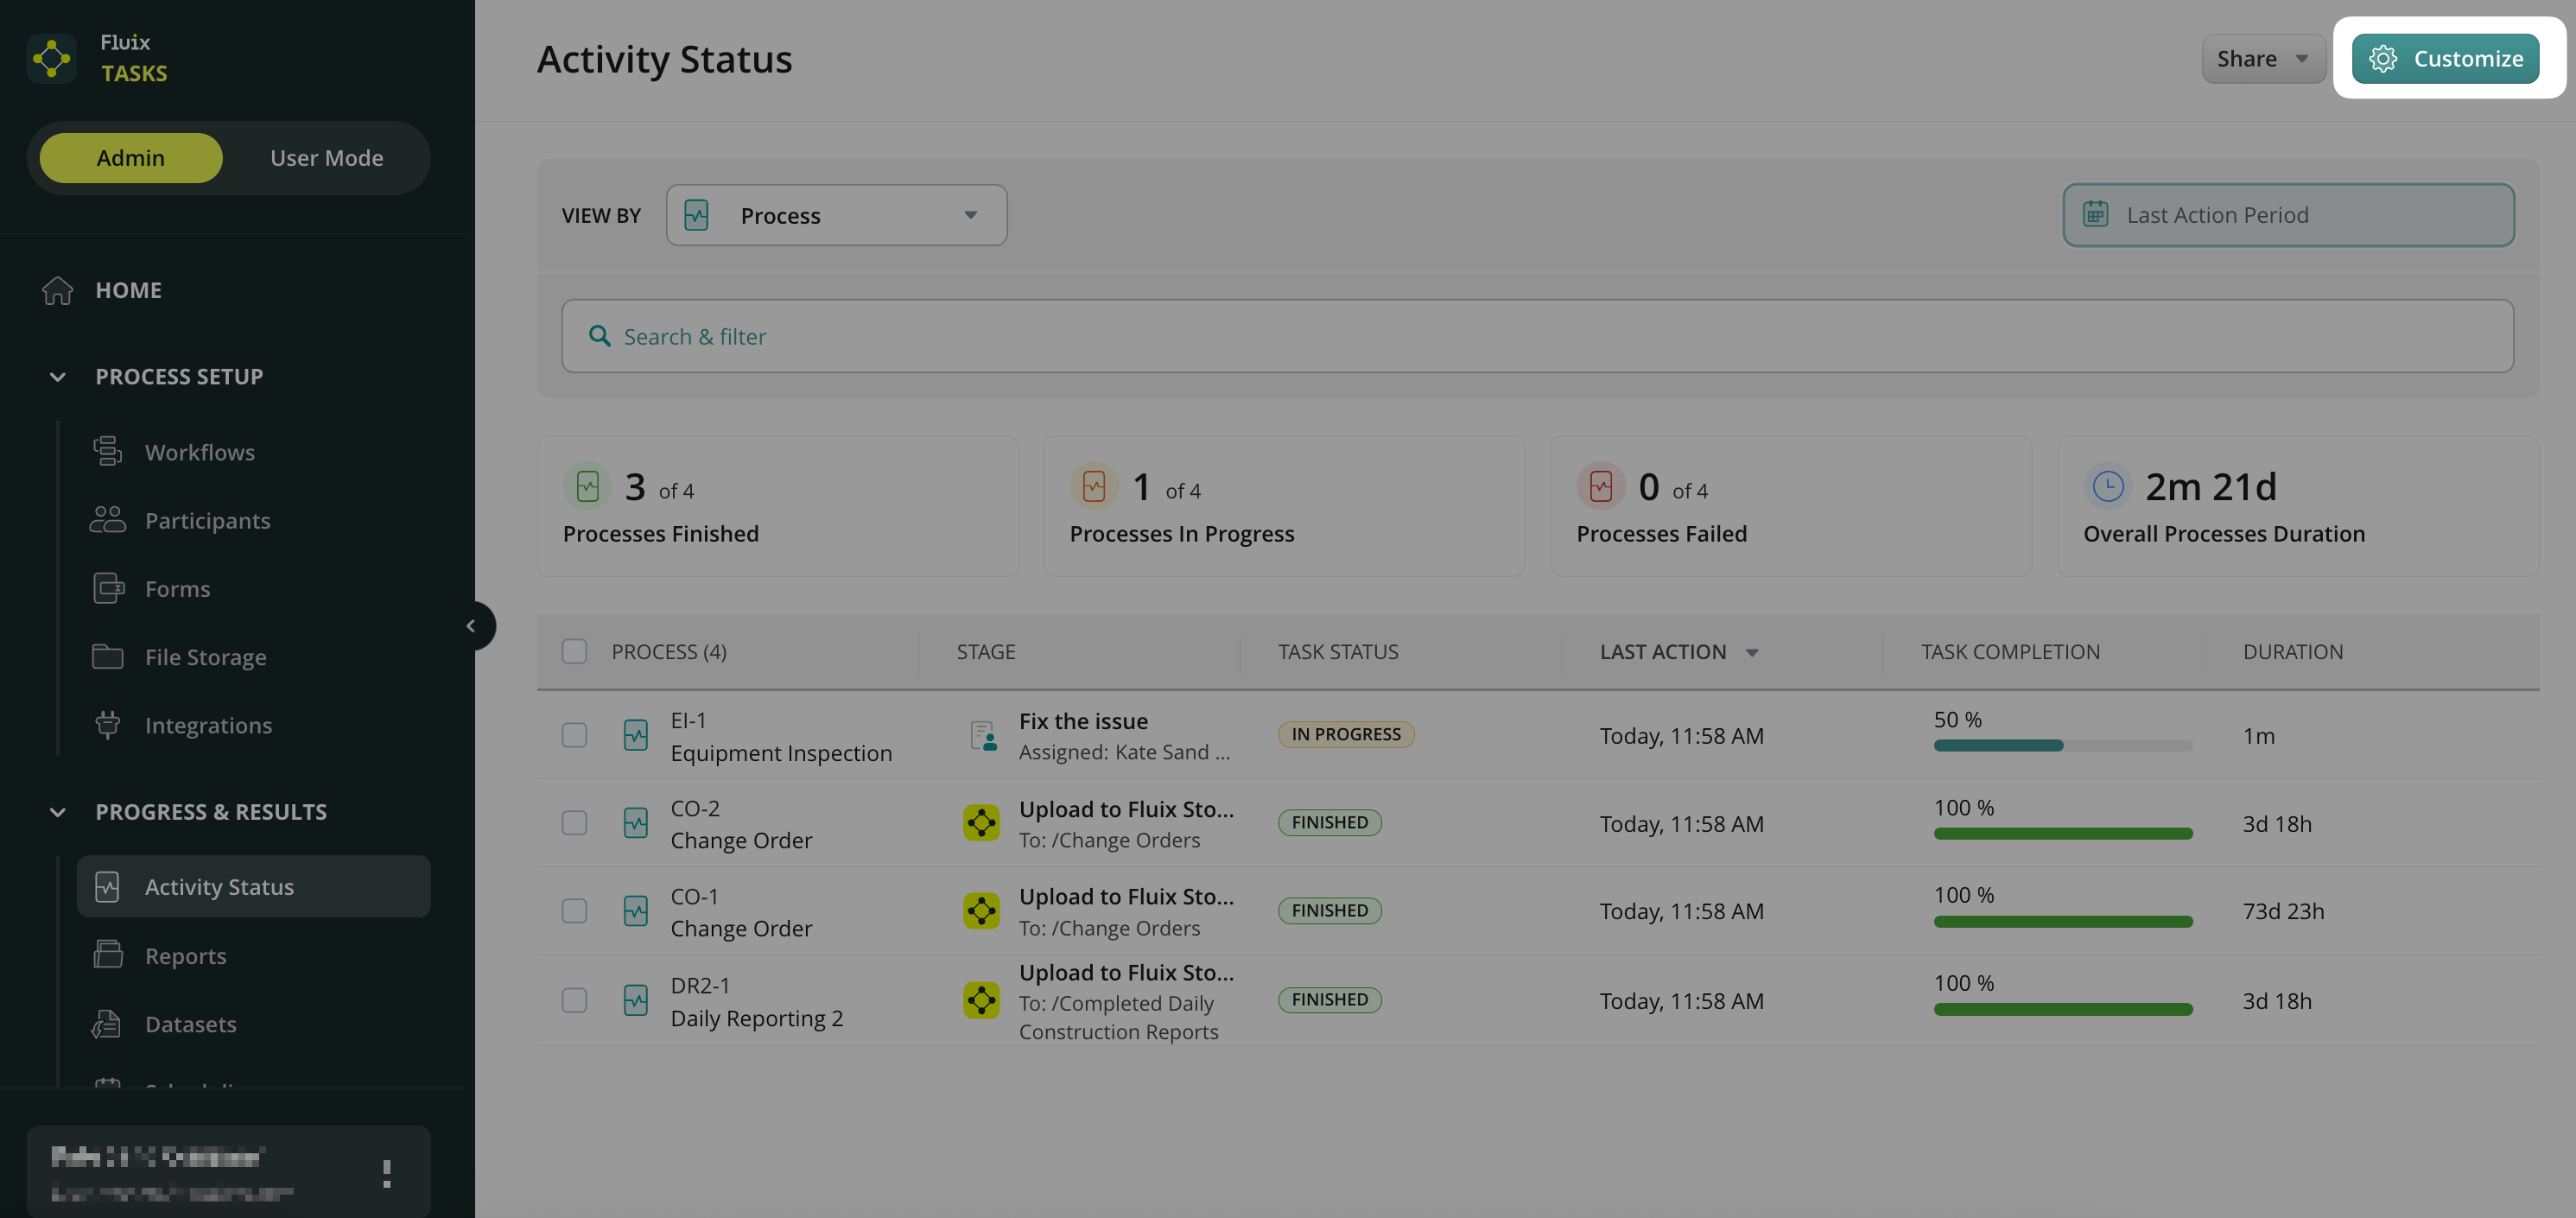Click the Datasets sidebar icon

click(x=107, y=1024)
